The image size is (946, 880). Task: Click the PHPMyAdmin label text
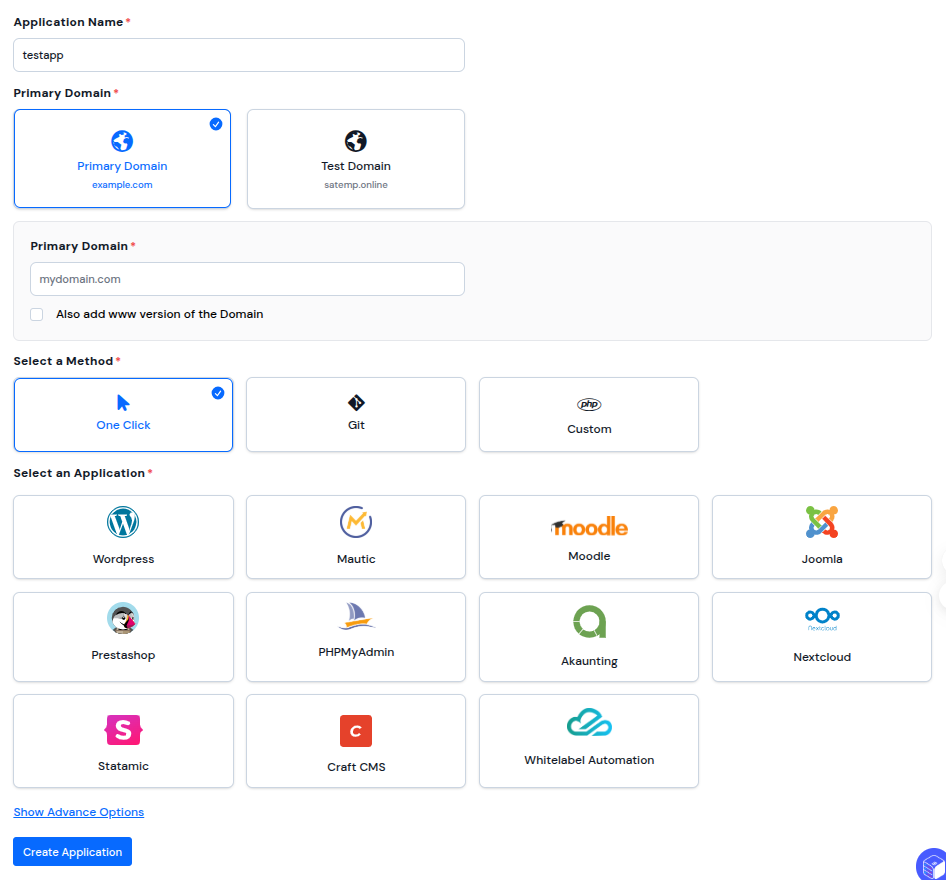[x=356, y=652]
